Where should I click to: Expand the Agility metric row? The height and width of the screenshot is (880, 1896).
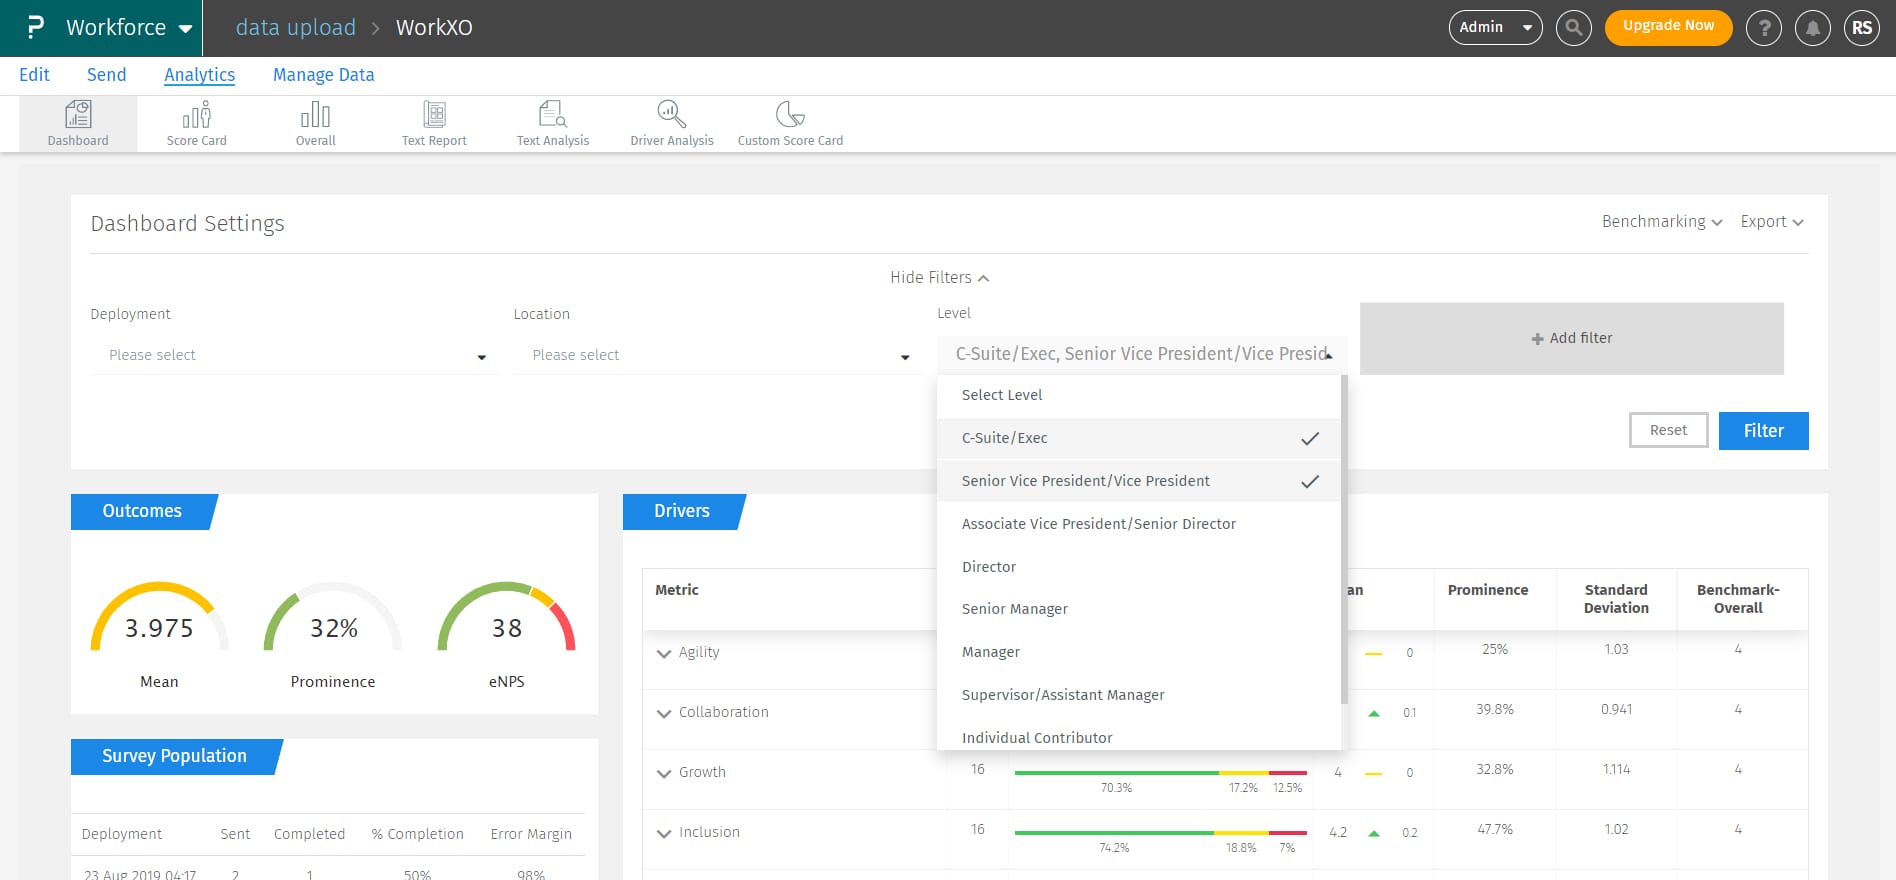tap(664, 653)
